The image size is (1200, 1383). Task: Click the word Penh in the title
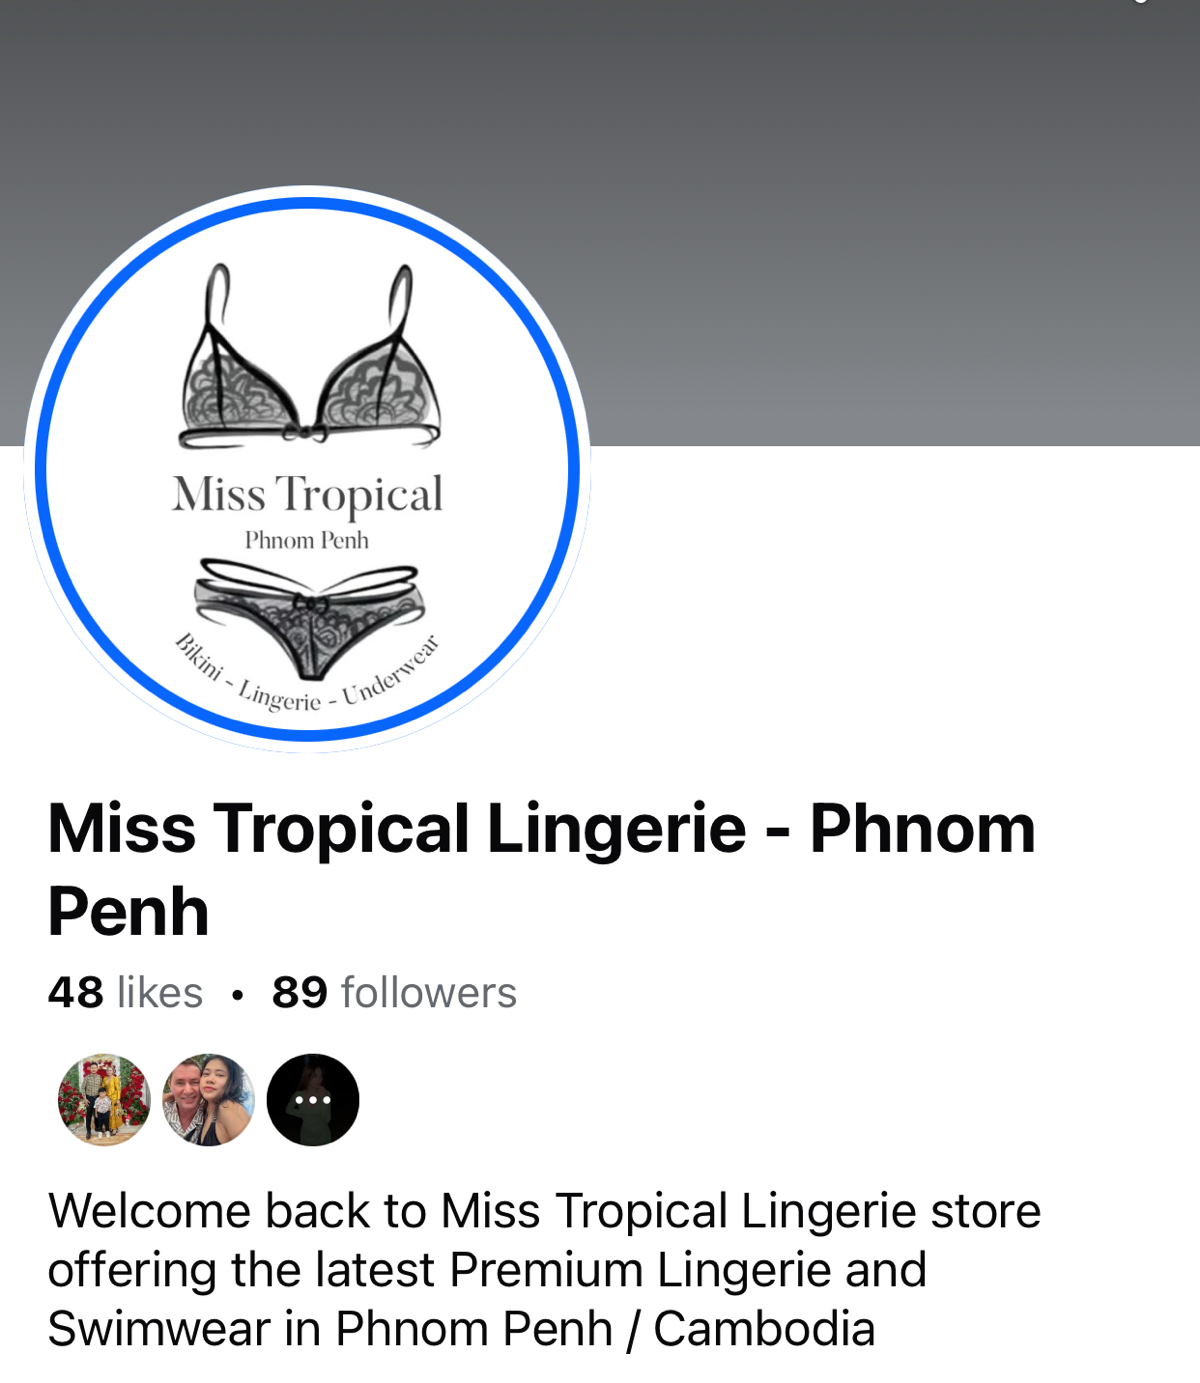tap(128, 912)
